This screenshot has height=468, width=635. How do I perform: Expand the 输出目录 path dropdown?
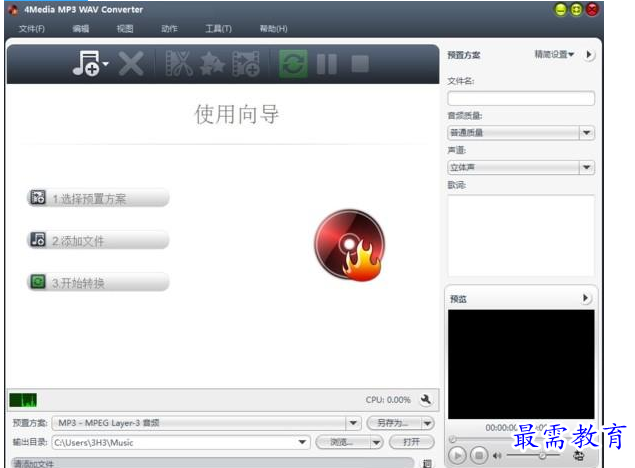302,442
